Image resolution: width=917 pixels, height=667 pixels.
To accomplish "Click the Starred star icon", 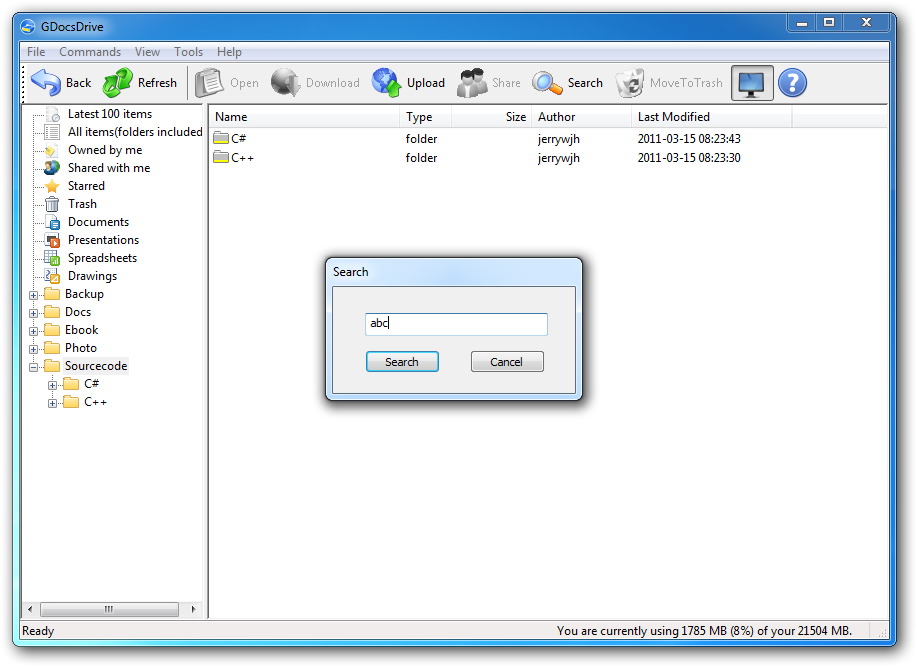I will tap(52, 186).
